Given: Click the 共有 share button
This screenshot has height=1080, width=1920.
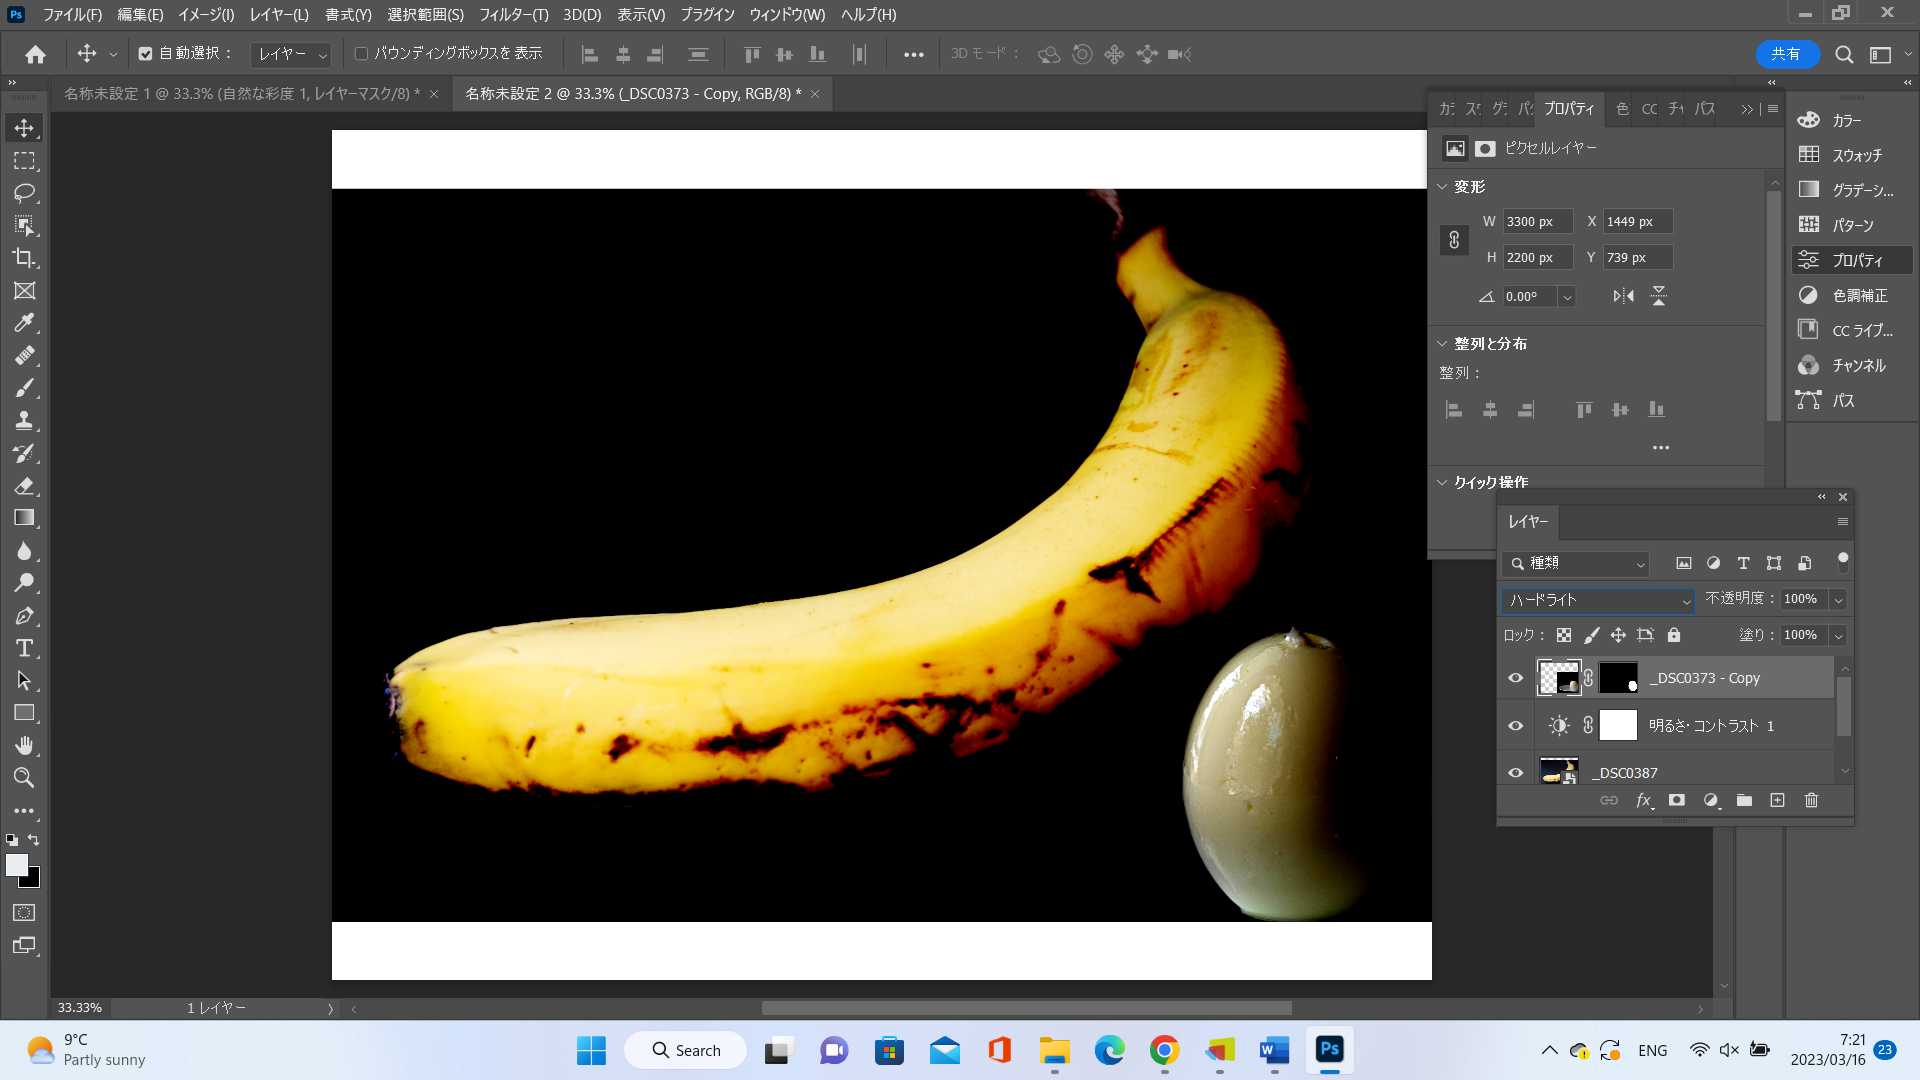Looking at the screenshot, I should [x=1786, y=54].
